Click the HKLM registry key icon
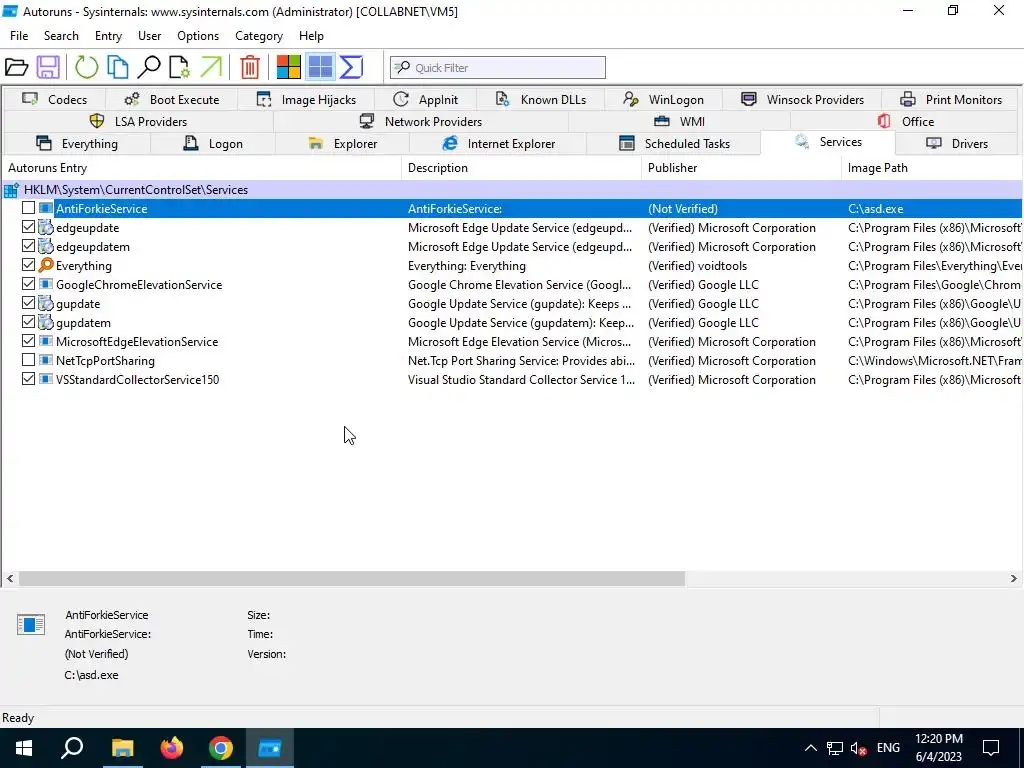 coord(11,190)
